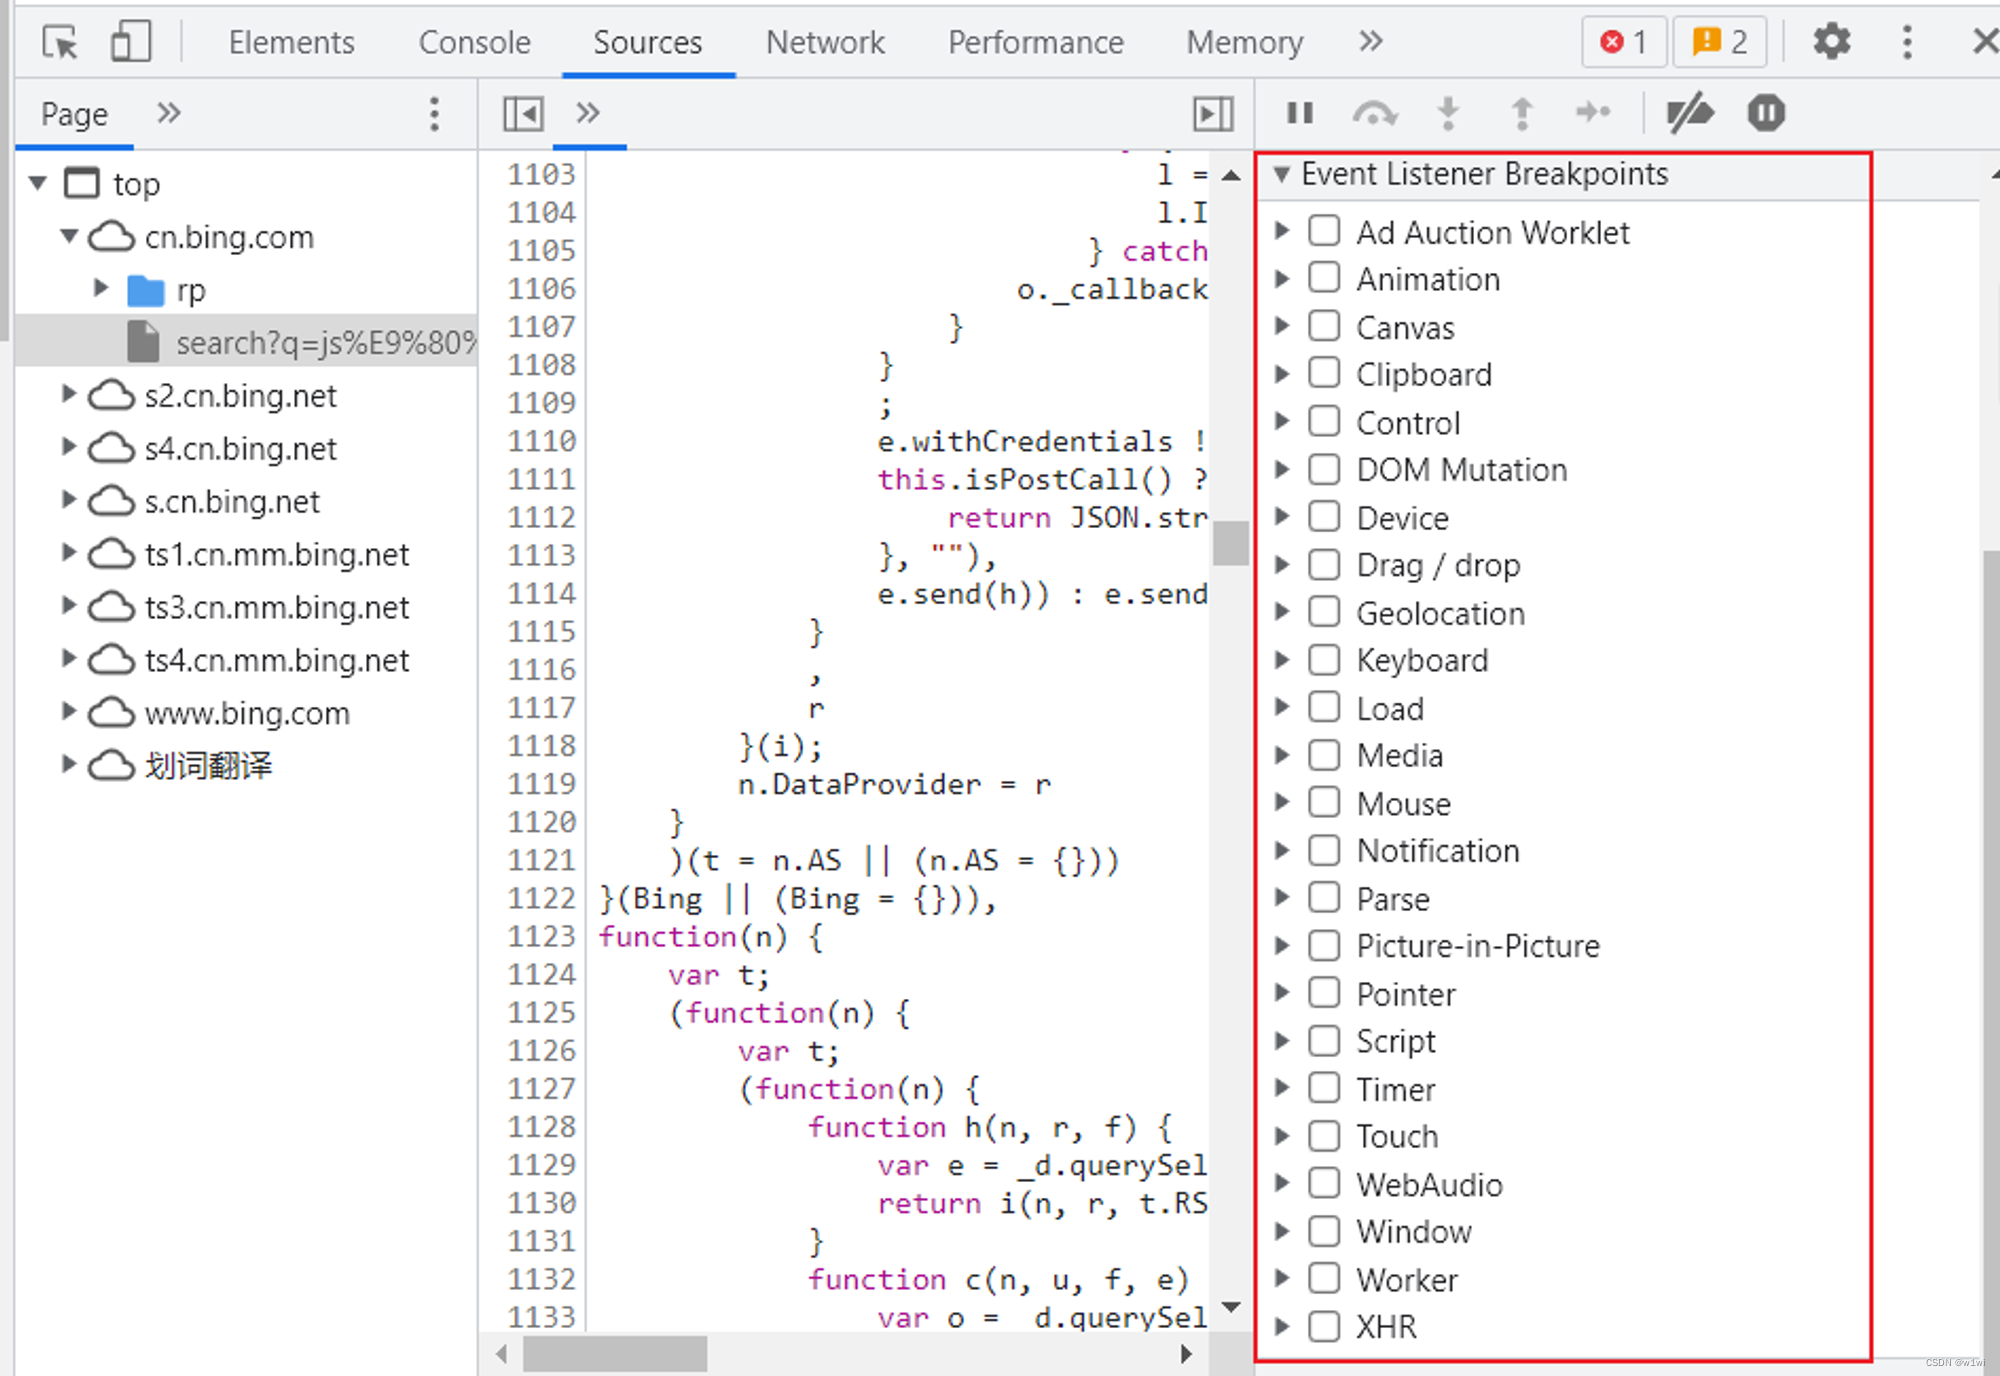Select the top frame icon
This screenshot has height=1376, width=2000.
(x=82, y=183)
